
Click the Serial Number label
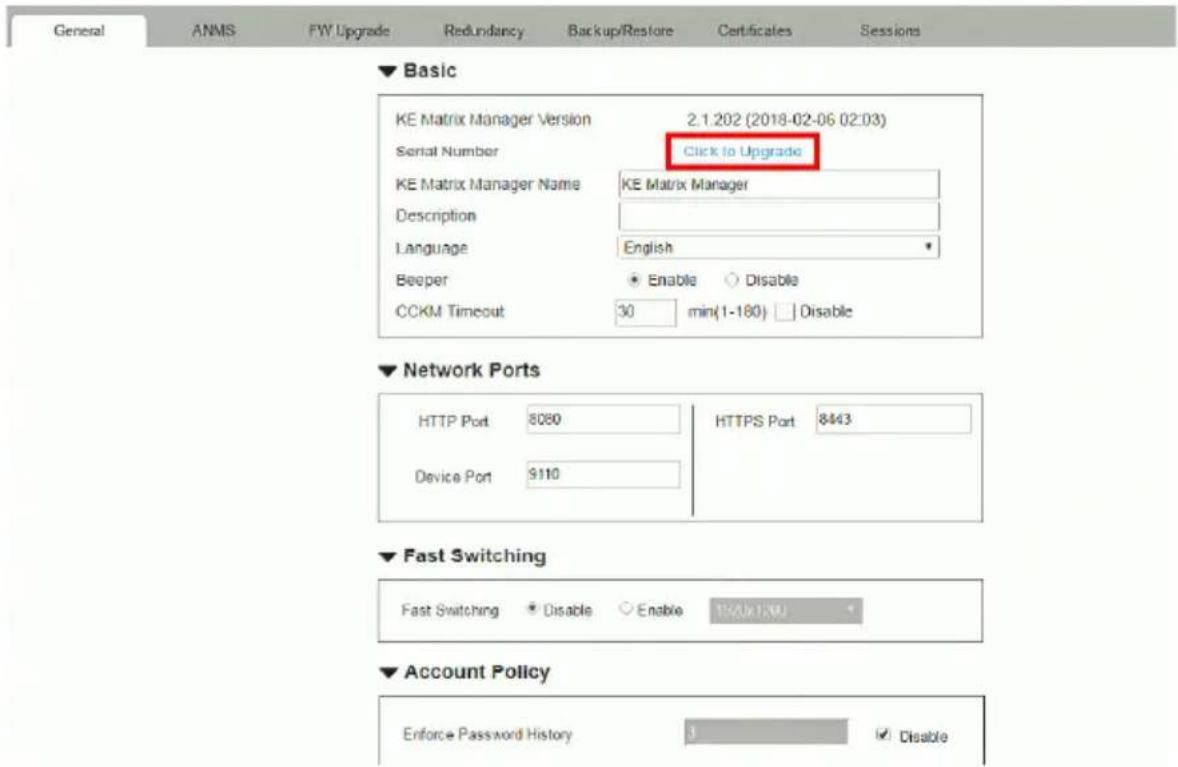pyautogui.click(x=447, y=152)
